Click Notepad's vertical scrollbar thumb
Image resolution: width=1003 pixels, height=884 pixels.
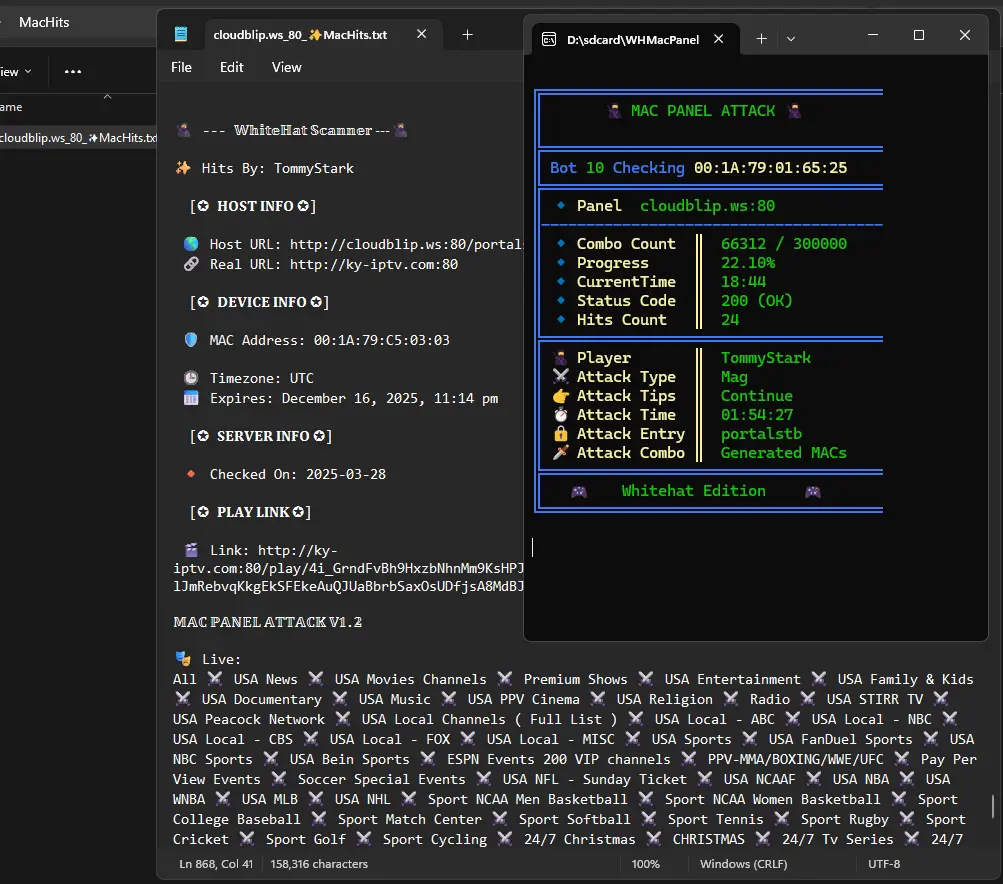(x=993, y=806)
